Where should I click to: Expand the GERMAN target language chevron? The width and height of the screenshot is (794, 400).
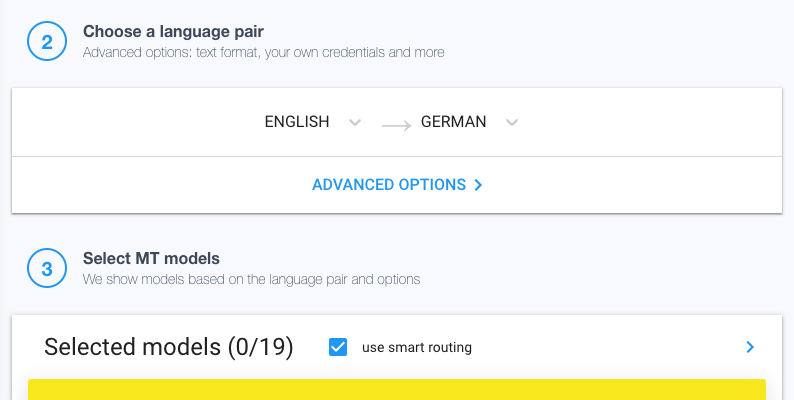point(511,123)
